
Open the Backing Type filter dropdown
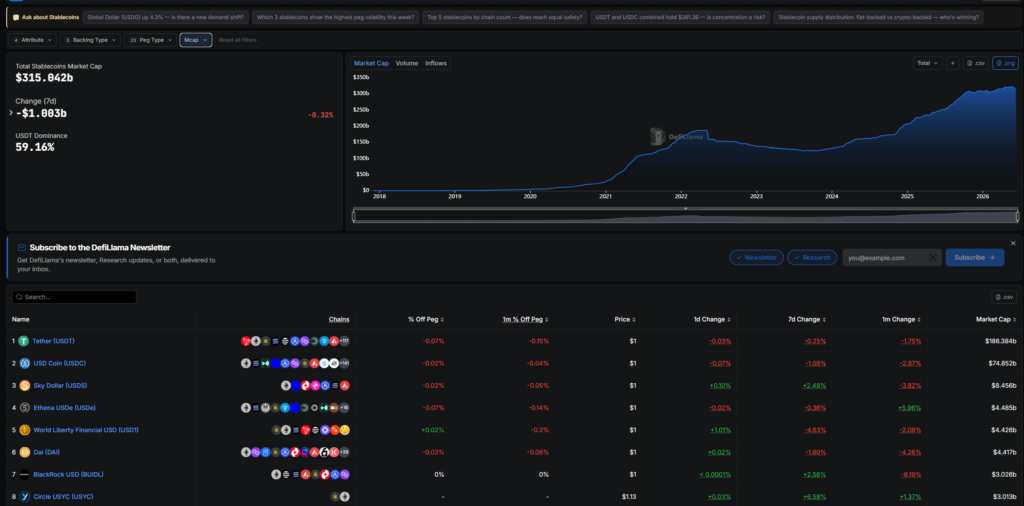point(90,40)
